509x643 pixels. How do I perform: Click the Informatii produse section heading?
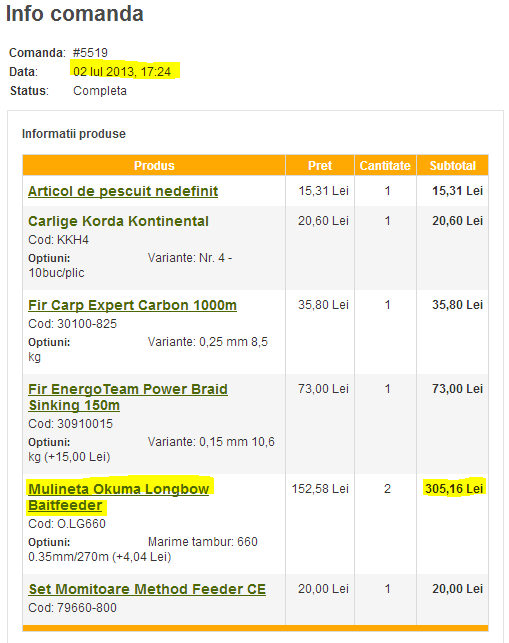(x=74, y=134)
